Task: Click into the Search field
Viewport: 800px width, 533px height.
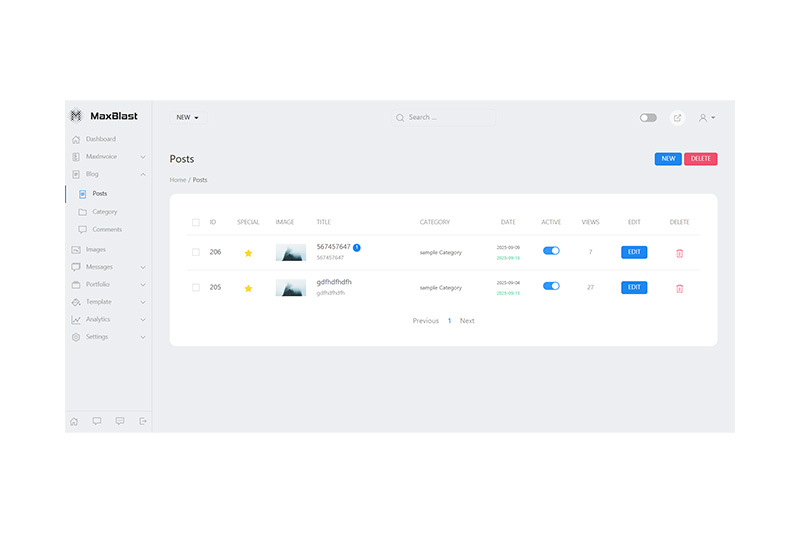Action: tap(445, 118)
